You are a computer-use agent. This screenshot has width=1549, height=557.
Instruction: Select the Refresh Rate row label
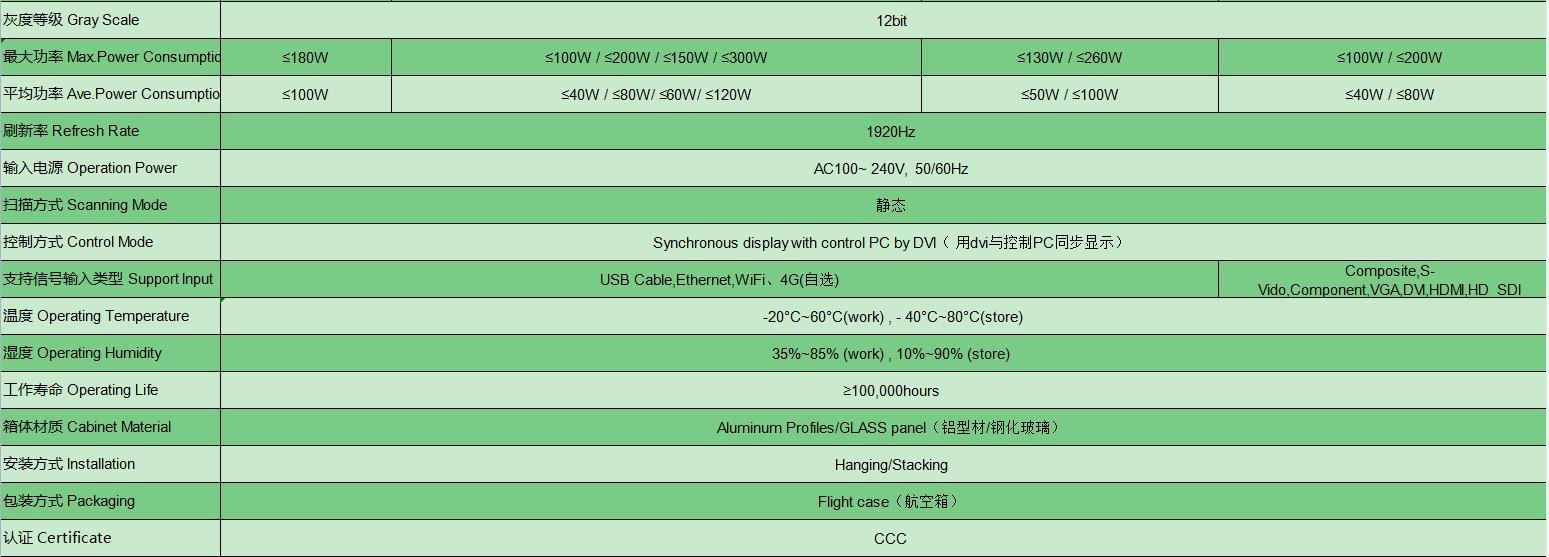coord(71,131)
